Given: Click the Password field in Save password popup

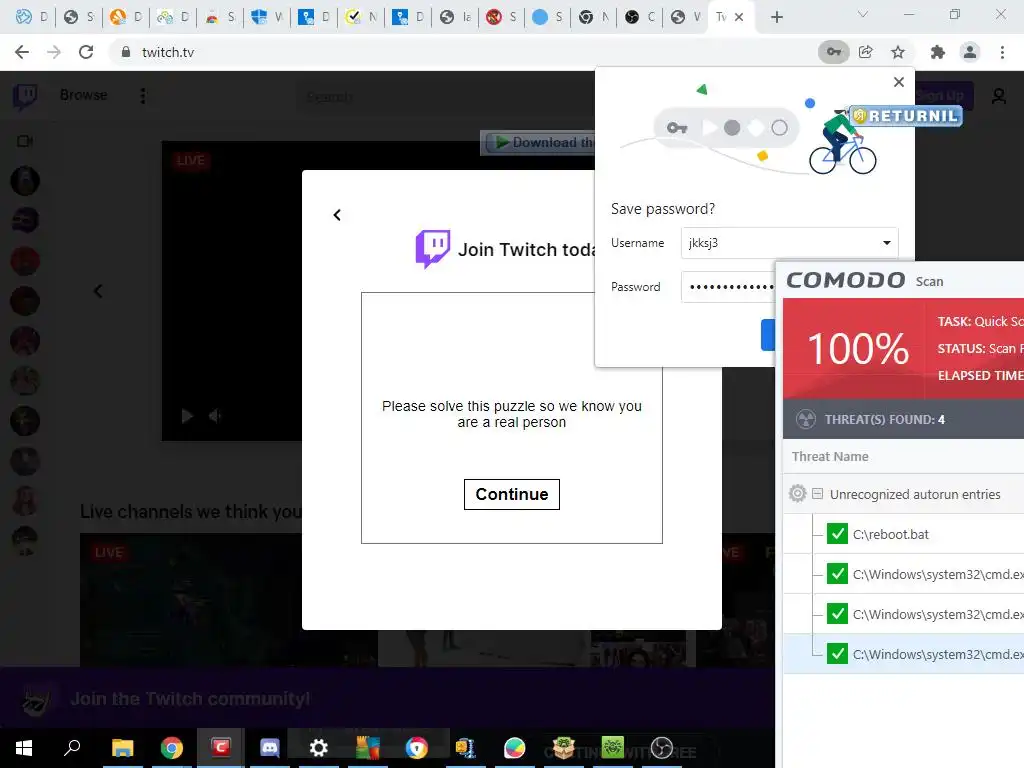Looking at the screenshot, I should [x=728, y=287].
